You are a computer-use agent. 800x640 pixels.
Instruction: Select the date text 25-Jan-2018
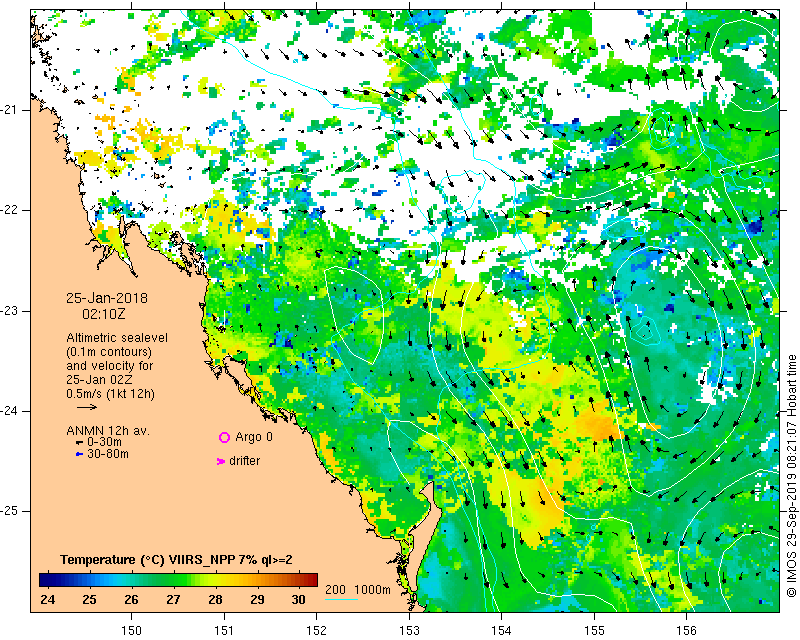point(107,298)
